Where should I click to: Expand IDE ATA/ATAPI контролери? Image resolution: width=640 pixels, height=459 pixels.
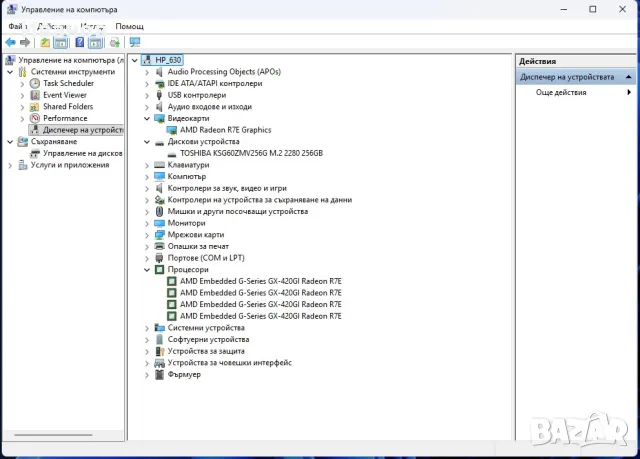(147, 84)
